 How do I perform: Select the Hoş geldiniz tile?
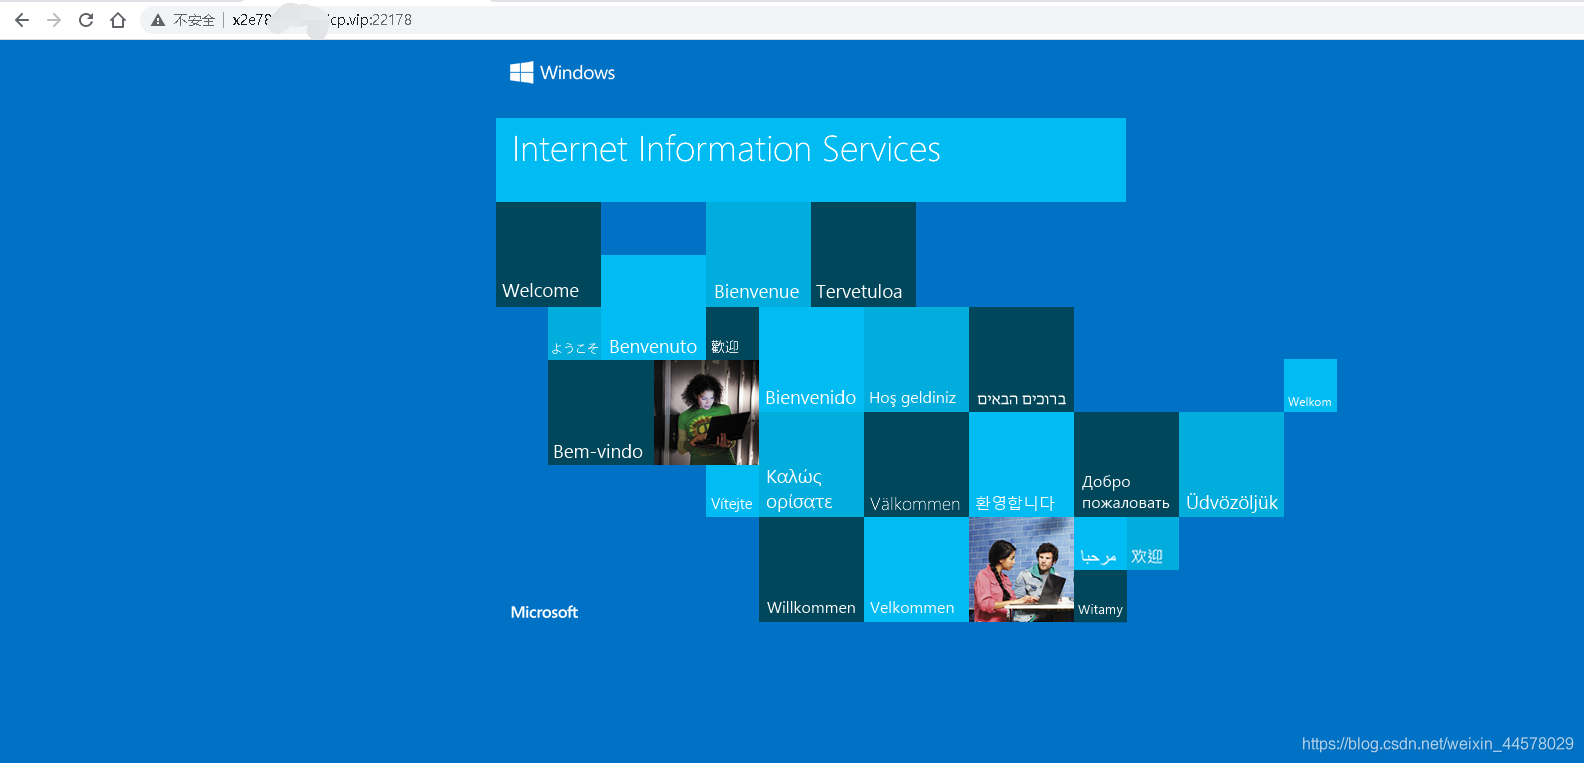pos(916,359)
